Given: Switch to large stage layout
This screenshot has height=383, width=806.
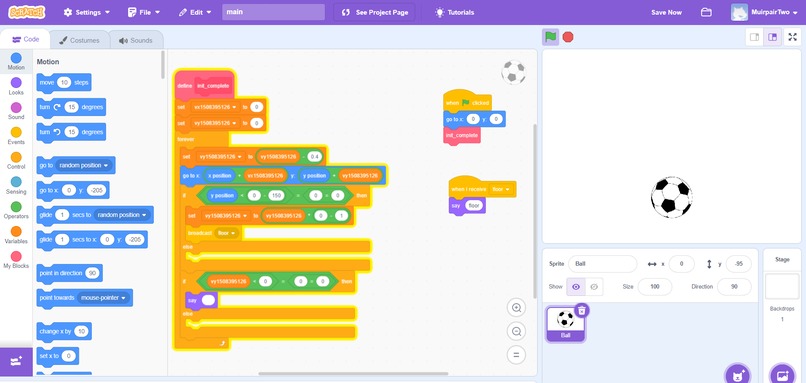Looking at the screenshot, I should tap(772, 37).
